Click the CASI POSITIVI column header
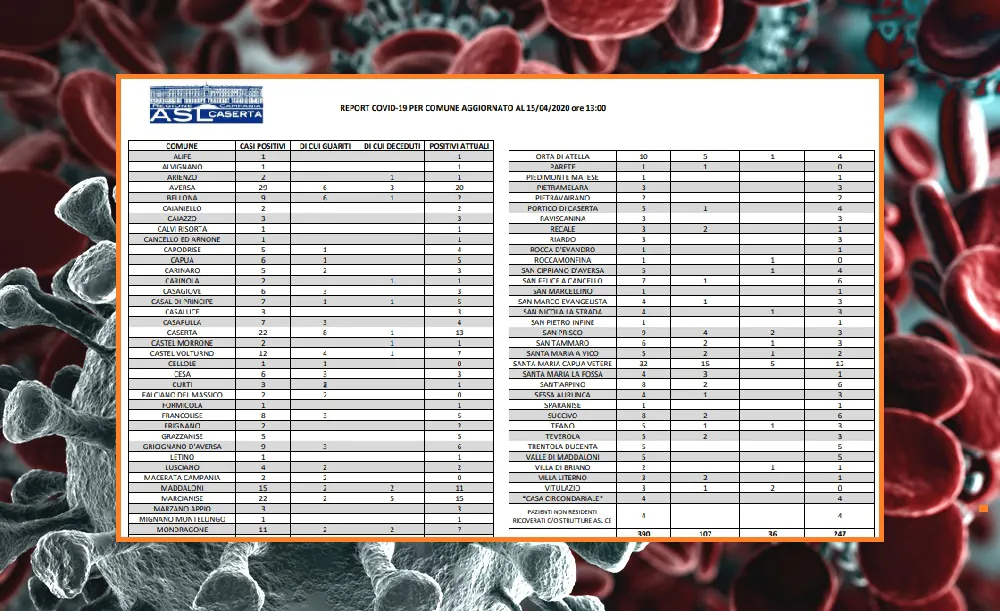Image resolution: width=1000 pixels, height=611 pixels. point(263,146)
